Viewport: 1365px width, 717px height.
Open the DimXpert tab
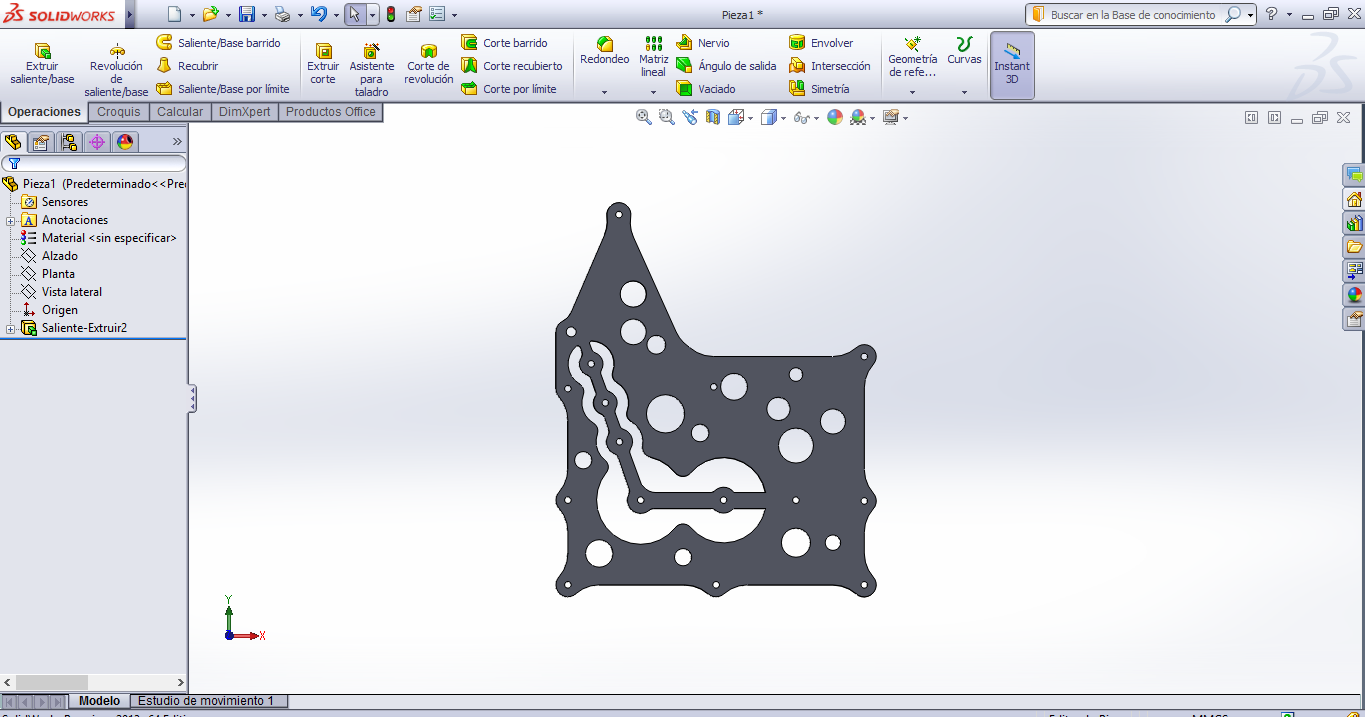click(x=245, y=112)
